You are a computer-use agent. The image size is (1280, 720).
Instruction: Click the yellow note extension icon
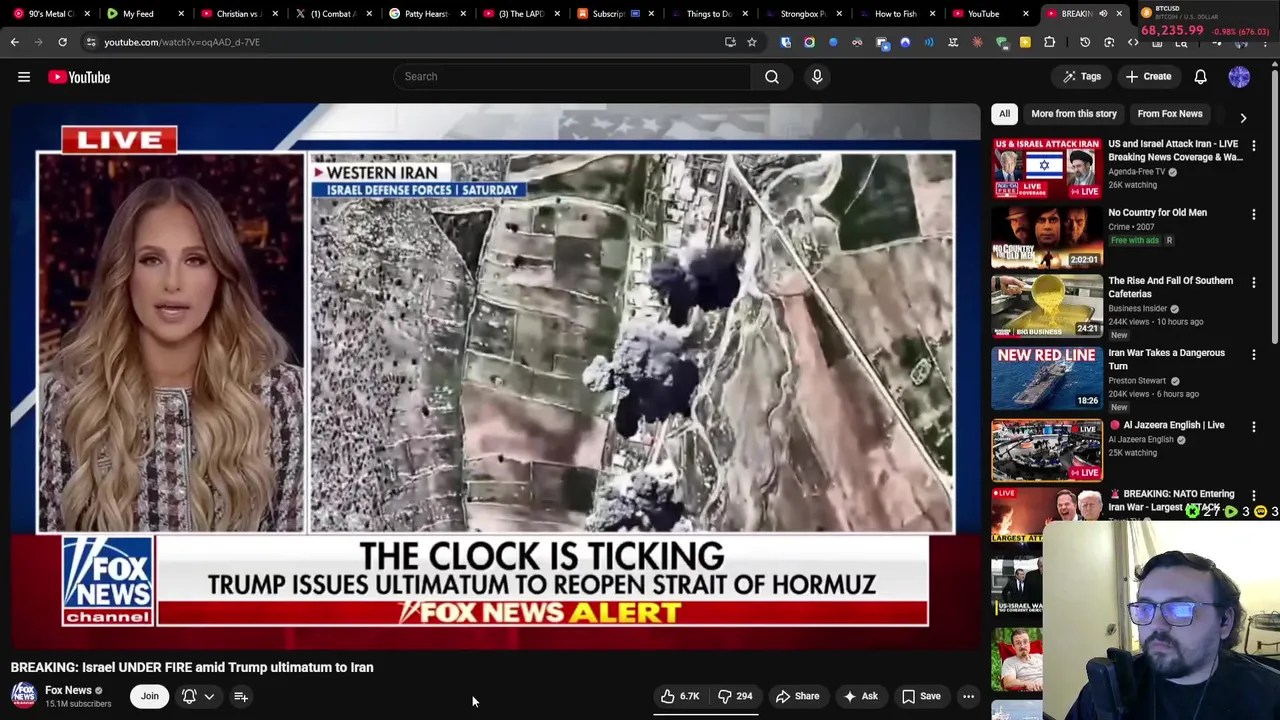(1025, 42)
